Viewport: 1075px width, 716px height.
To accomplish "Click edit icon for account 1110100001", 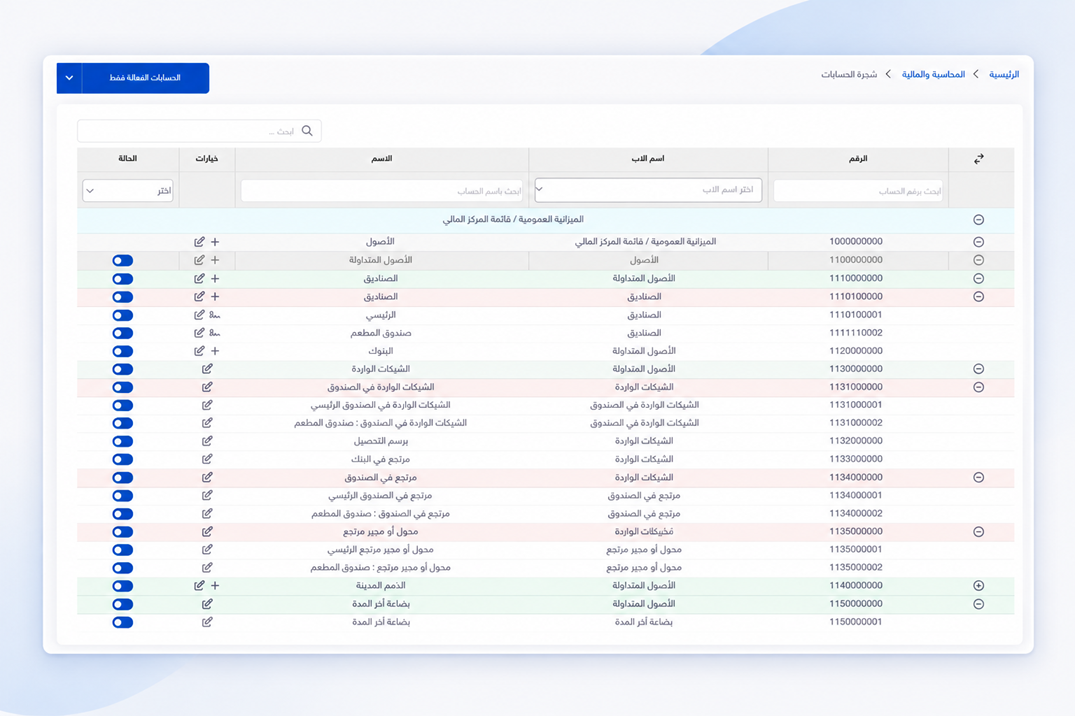I will tap(199, 315).
